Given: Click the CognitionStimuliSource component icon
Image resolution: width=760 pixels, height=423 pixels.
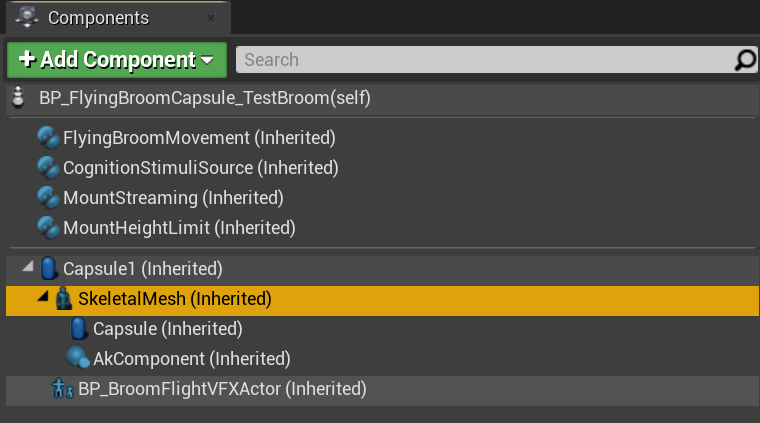Looking at the screenshot, I should click(48, 167).
